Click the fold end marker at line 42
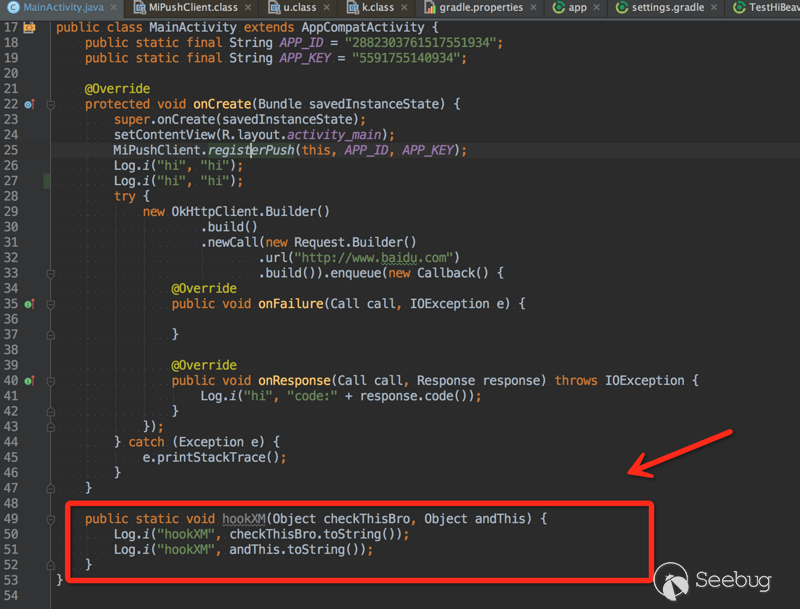800x609 pixels. coord(51,412)
